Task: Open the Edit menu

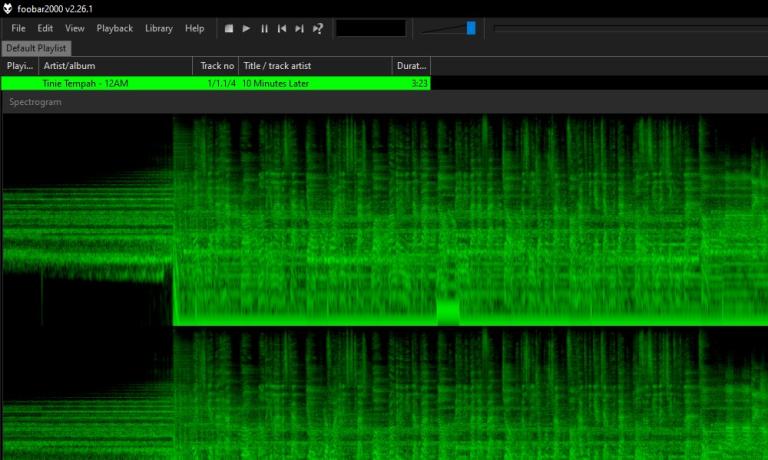Action: coord(45,28)
